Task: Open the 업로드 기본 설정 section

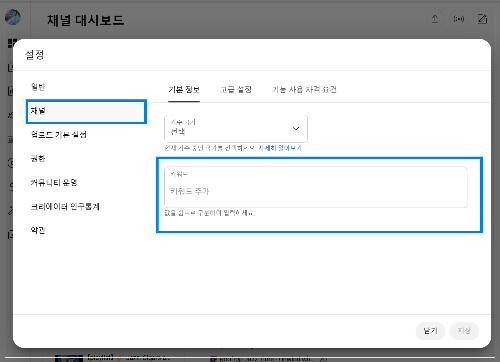Action: pos(58,135)
